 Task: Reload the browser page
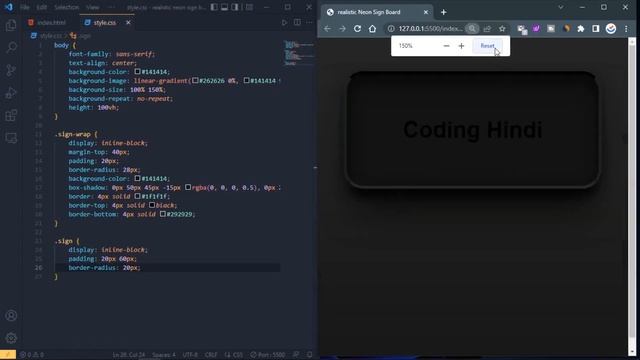(358, 29)
